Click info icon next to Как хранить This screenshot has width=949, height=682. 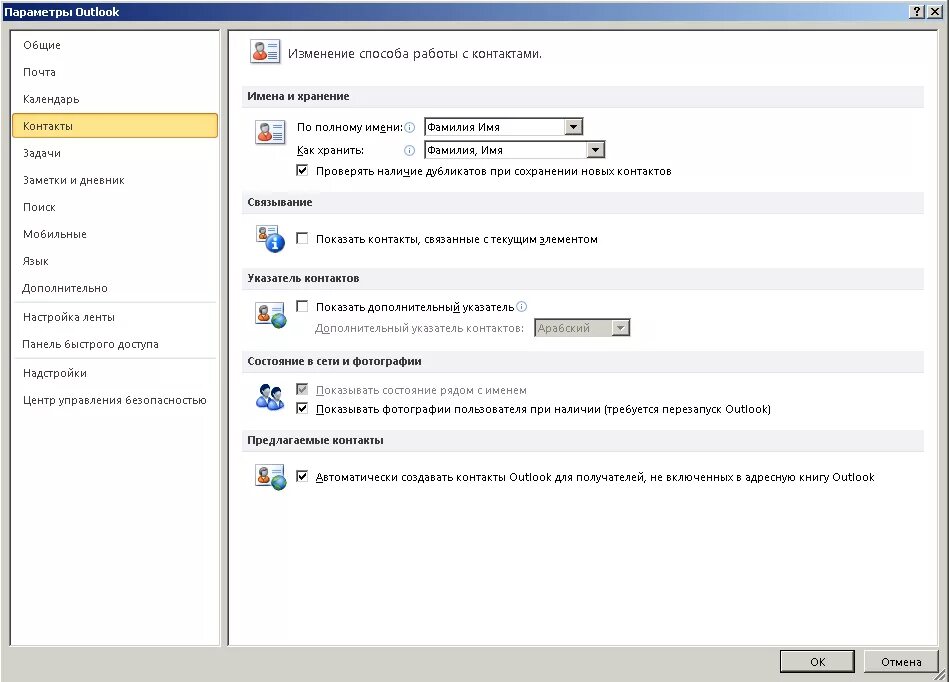[x=410, y=150]
